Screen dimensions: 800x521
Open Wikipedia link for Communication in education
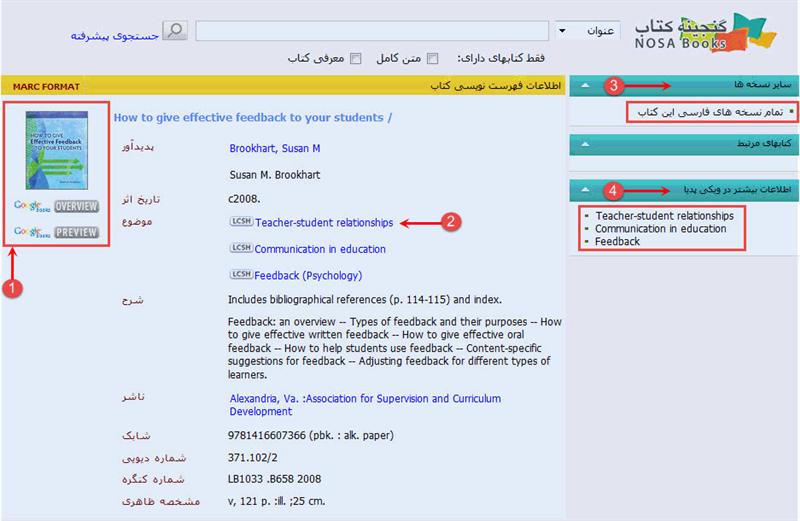pos(660,228)
